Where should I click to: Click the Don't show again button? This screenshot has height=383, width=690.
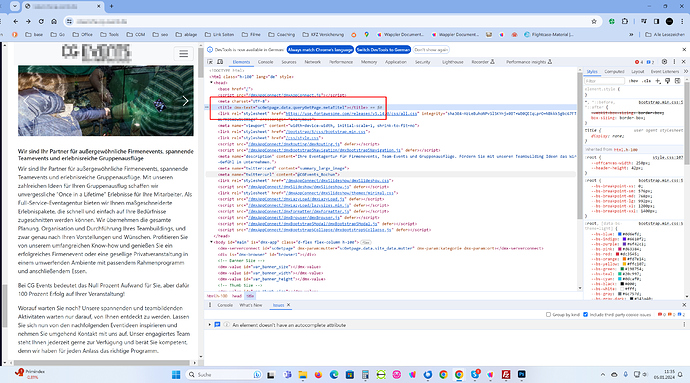tap(431, 50)
